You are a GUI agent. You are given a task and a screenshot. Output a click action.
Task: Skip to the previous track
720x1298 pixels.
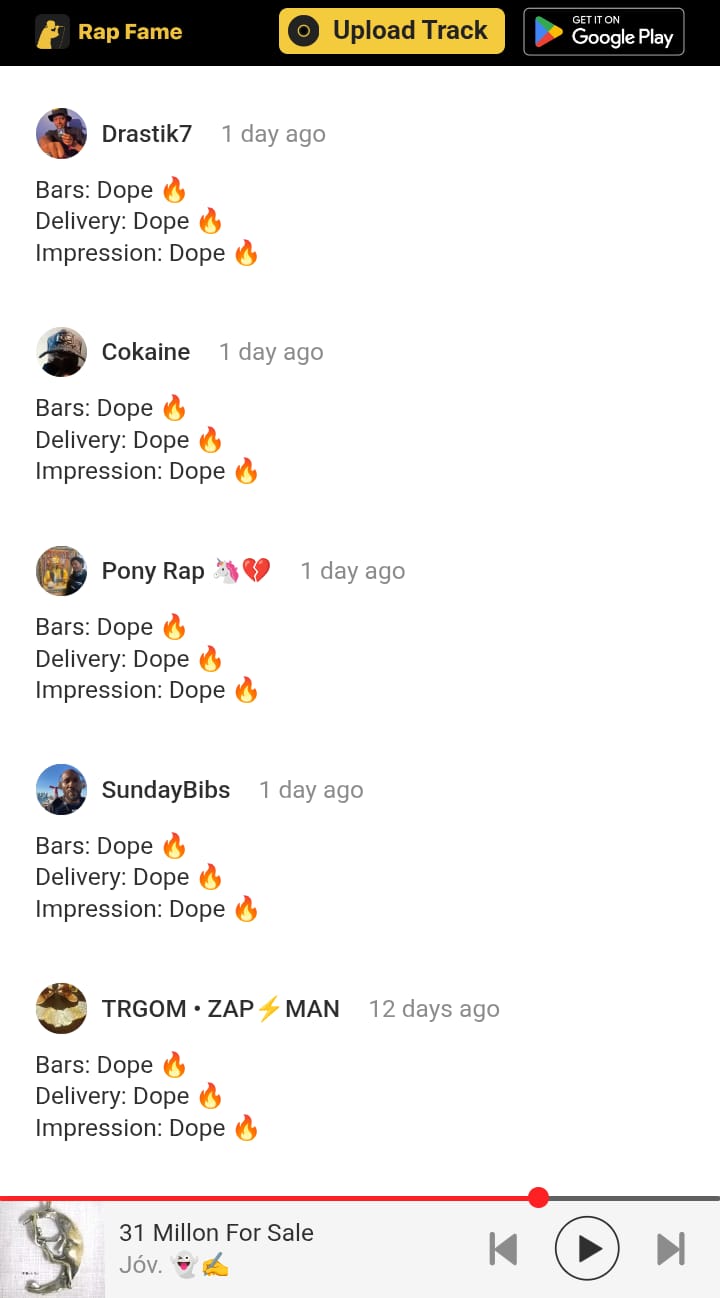coord(503,1249)
